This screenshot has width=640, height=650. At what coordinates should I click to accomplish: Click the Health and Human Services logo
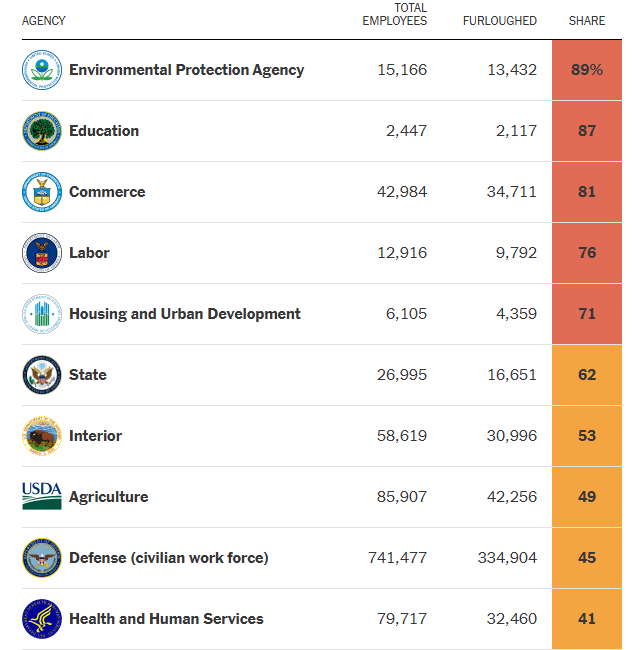pos(42,619)
